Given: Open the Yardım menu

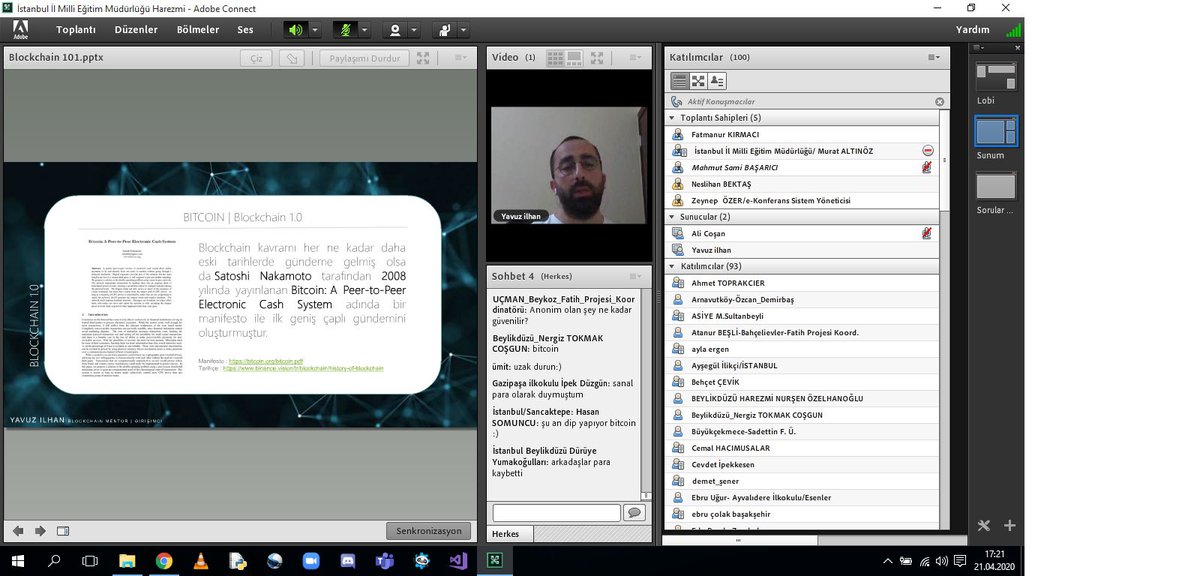Looking at the screenshot, I should click(x=973, y=30).
